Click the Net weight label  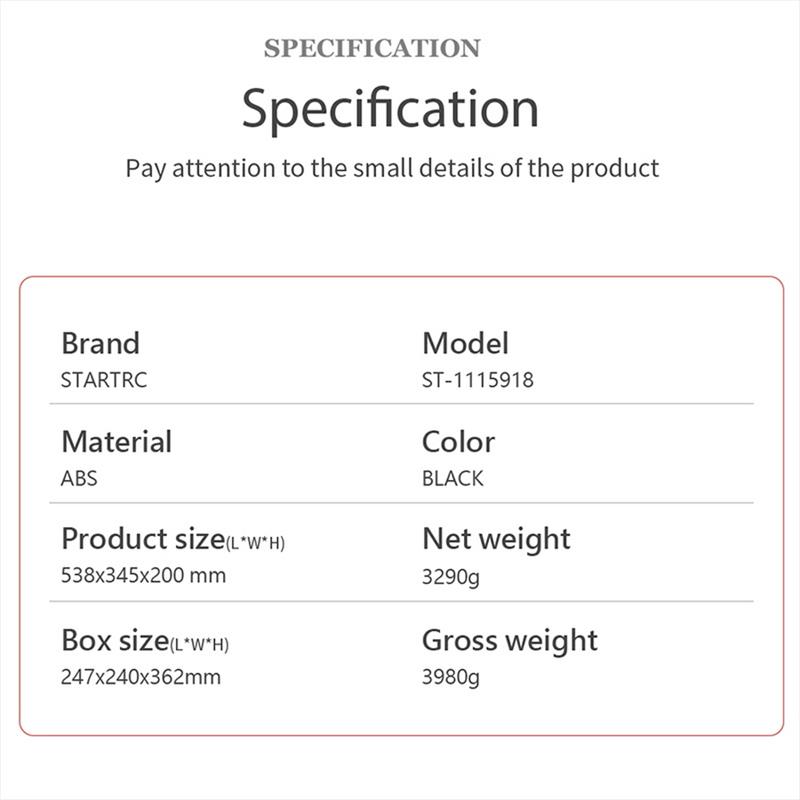(x=496, y=539)
